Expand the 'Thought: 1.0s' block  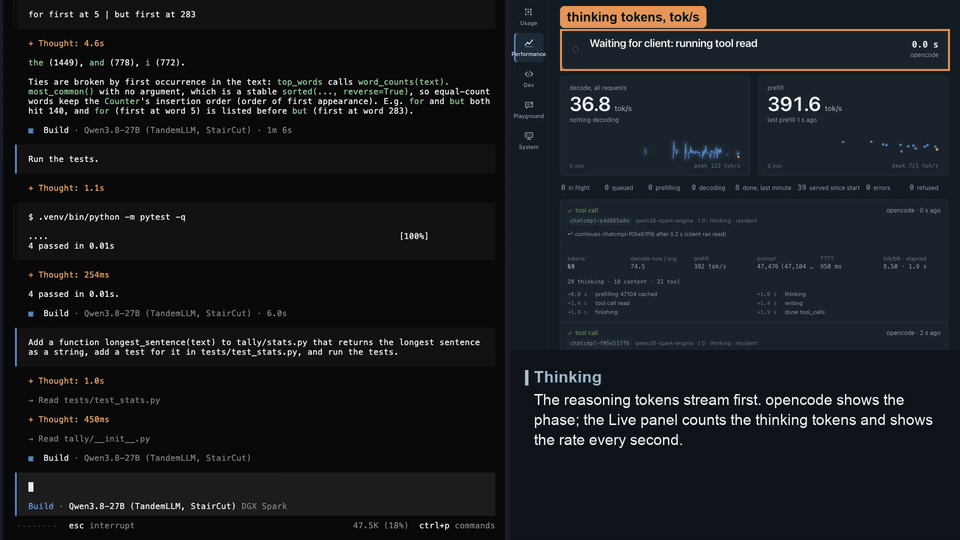tap(66, 381)
